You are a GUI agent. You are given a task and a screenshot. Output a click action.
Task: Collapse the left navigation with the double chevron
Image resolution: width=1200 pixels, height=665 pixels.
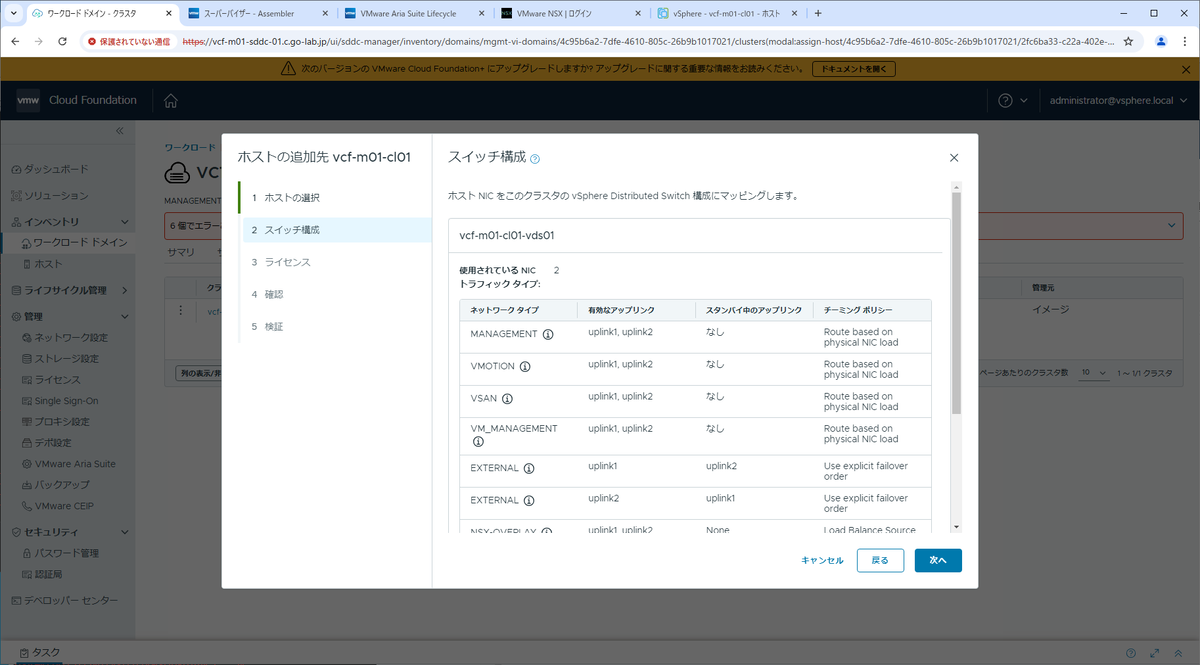click(x=118, y=131)
